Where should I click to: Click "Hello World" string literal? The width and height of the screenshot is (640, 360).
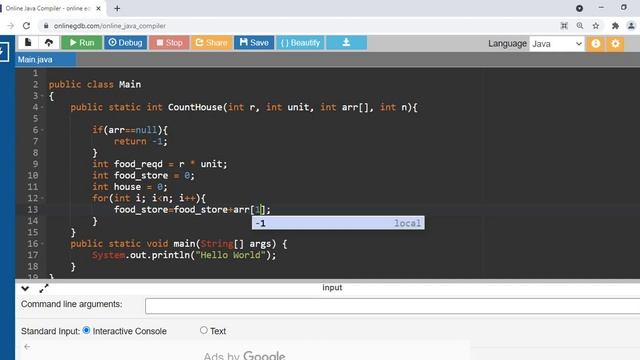[230, 255]
